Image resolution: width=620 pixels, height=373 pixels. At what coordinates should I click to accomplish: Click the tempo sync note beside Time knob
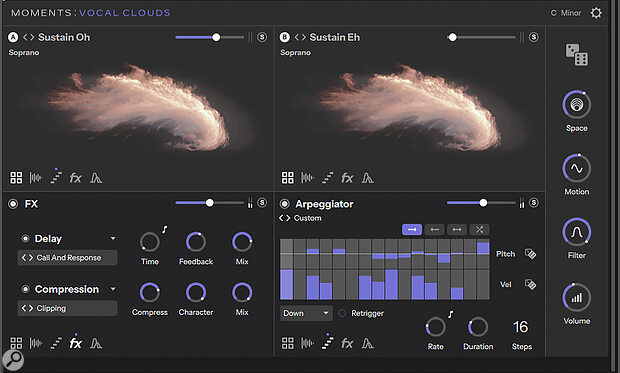click(x=164, y=229)
